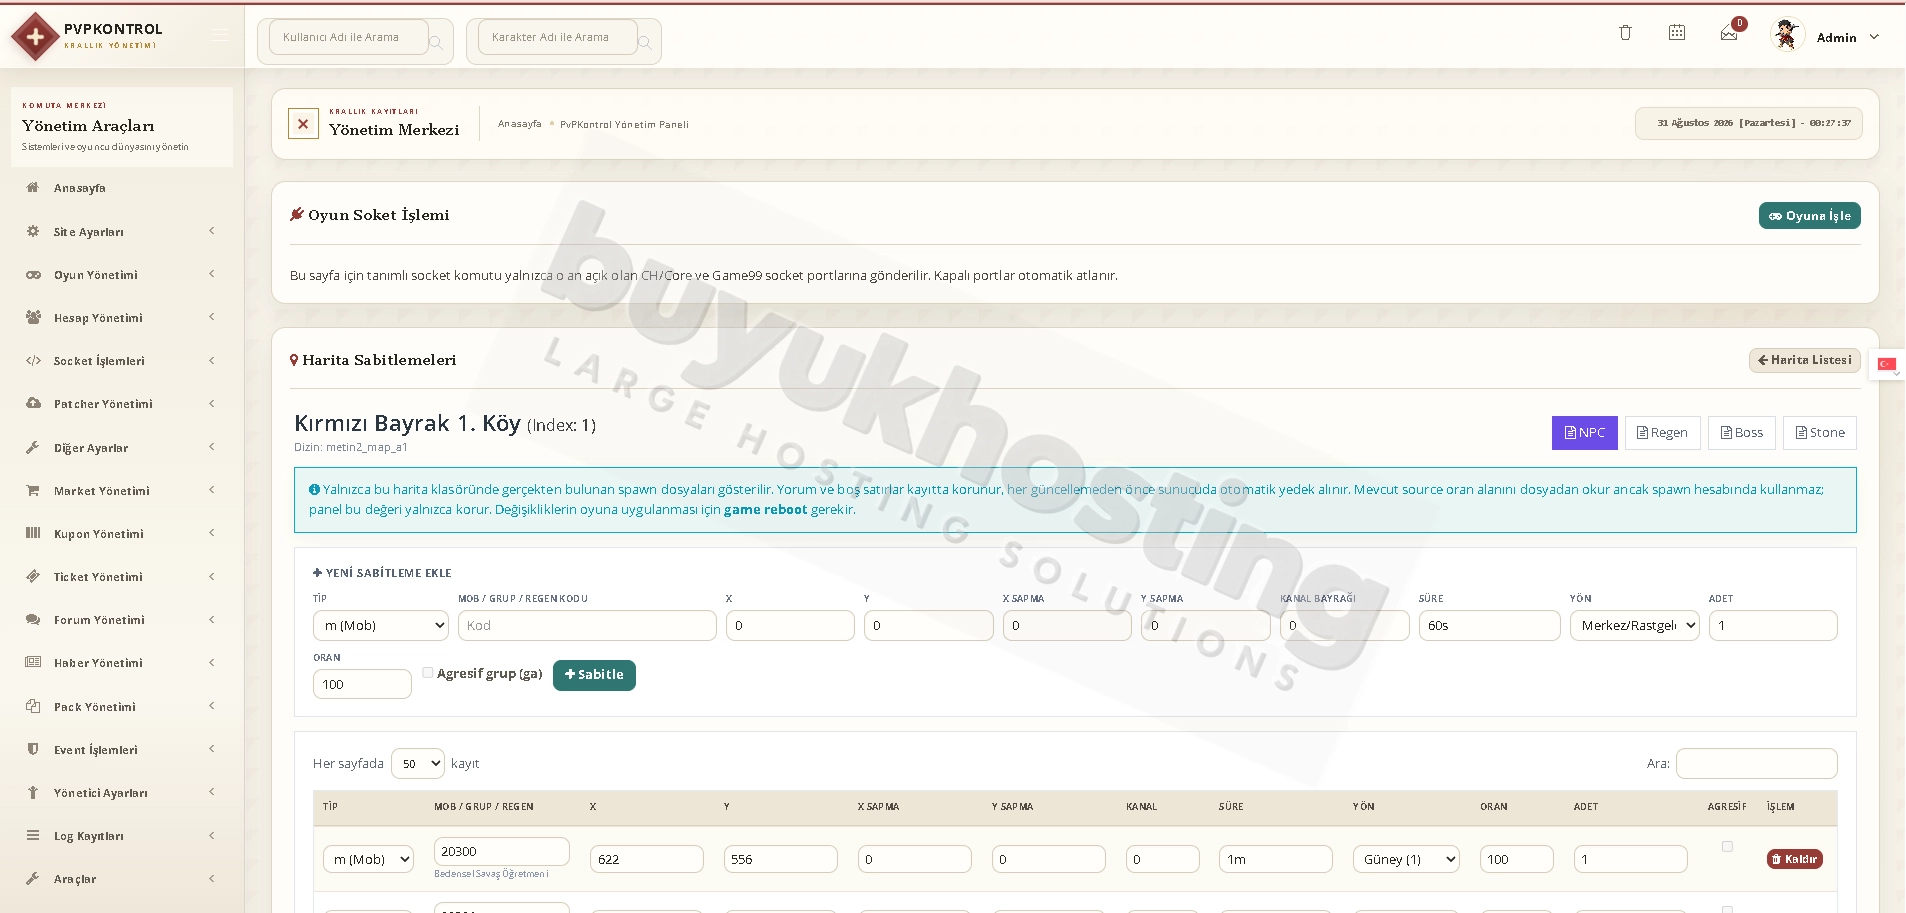This screenshot has height=913, width=1906.
Task: Switch to the Boss tab
Action: click(1742, 433)
